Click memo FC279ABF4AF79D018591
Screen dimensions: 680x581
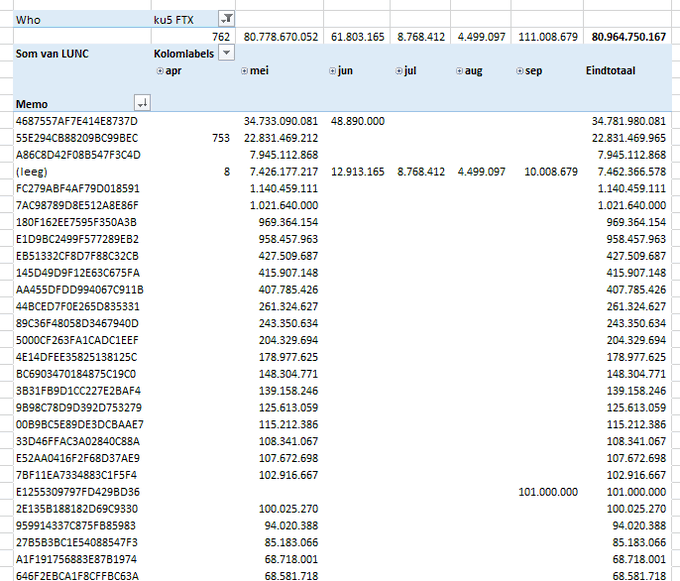(78, 189)
